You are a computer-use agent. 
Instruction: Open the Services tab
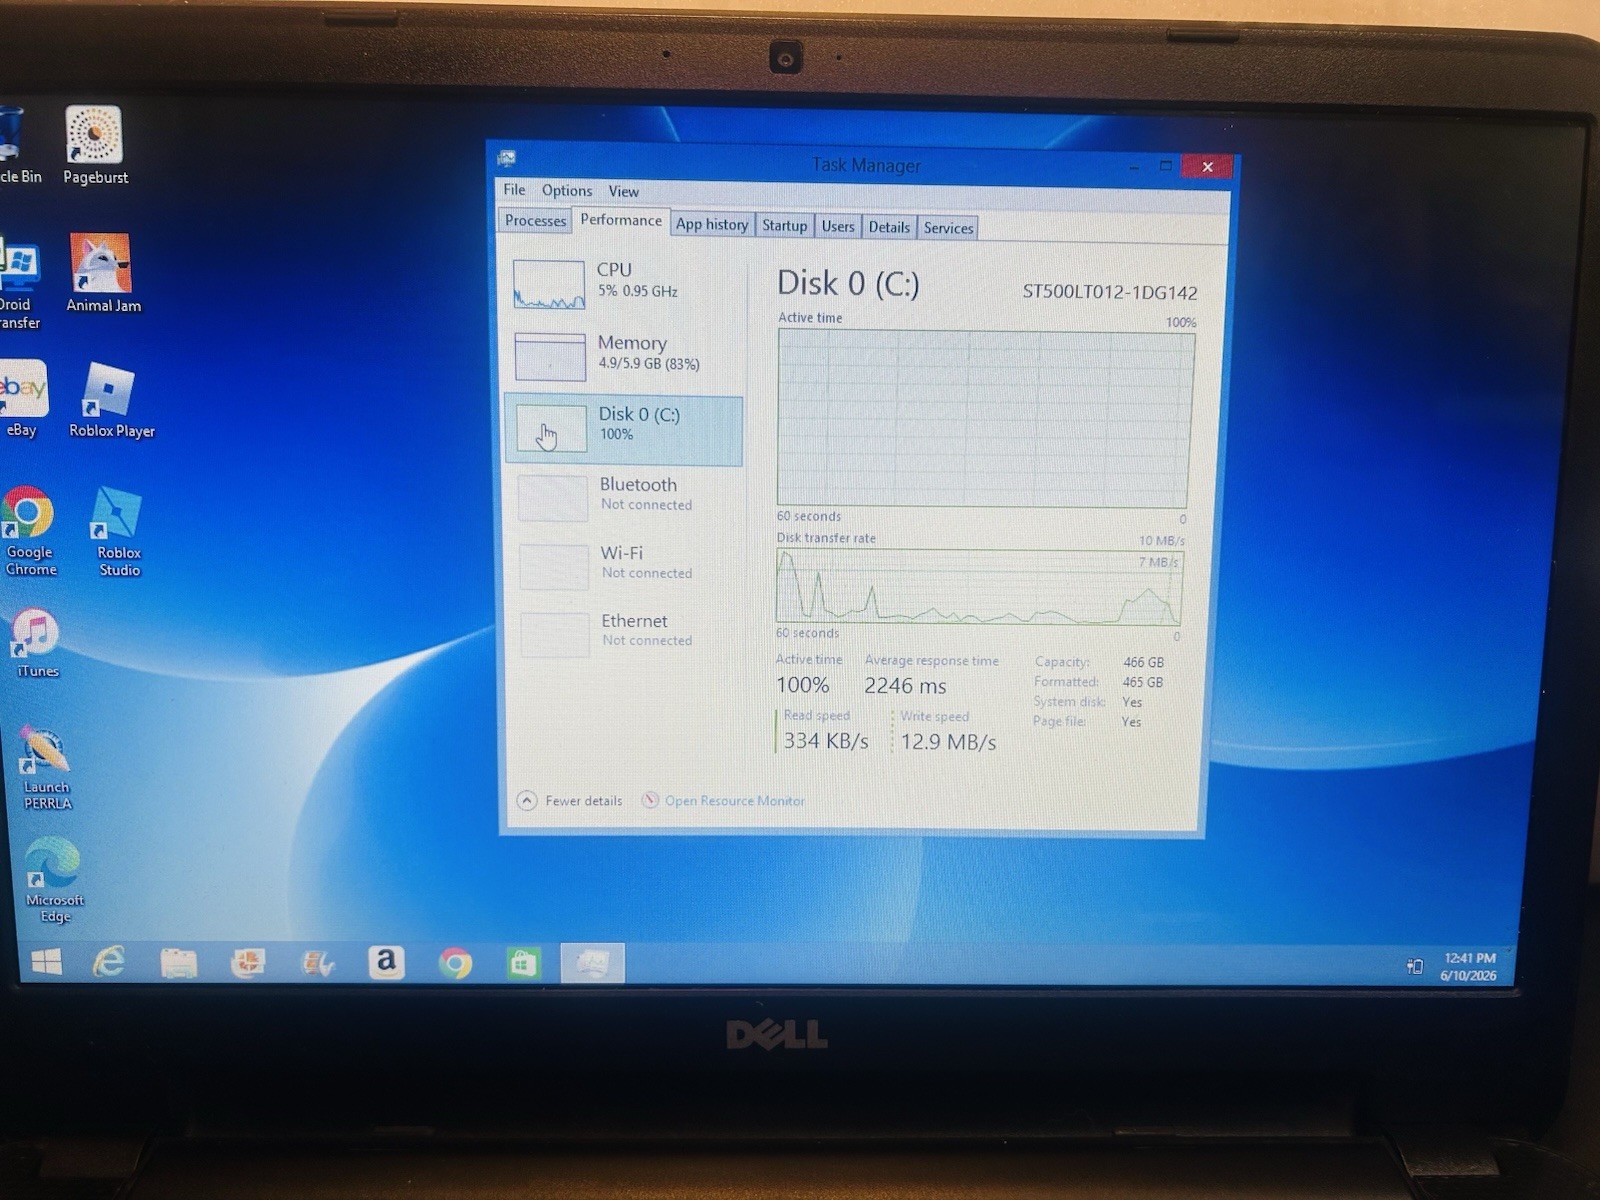[948, 228]
